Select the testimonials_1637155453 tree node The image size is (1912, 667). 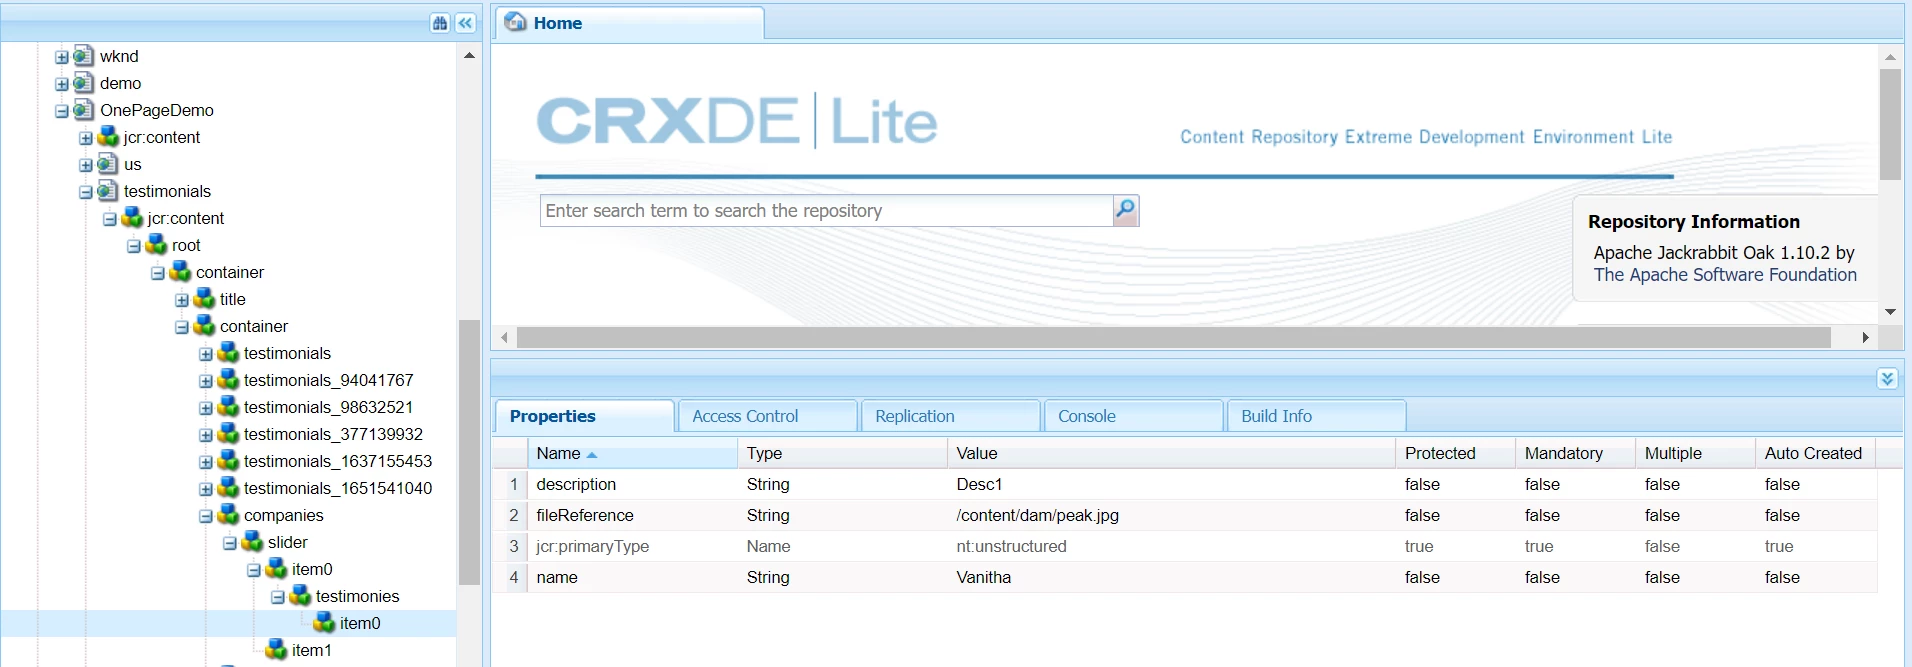(x=338, y=461)
